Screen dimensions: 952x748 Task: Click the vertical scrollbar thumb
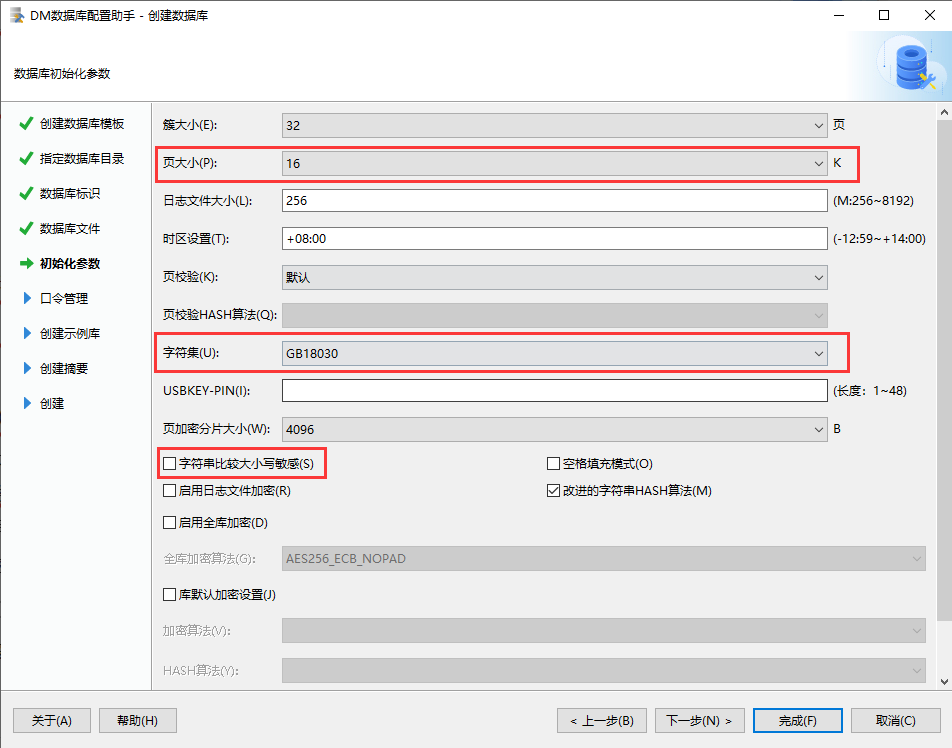coord(944,370)
